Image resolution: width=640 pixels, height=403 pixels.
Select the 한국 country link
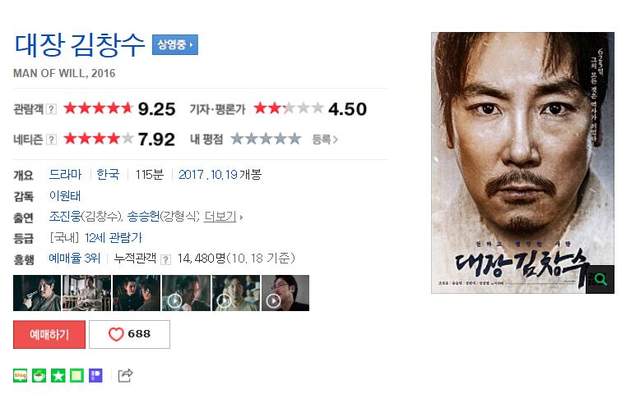(x=108, y=174)
